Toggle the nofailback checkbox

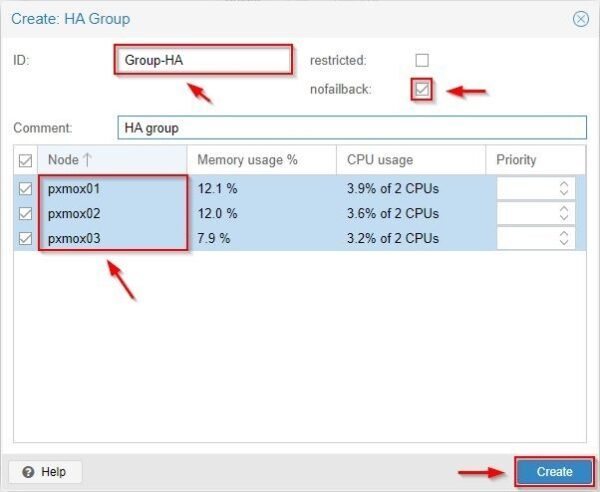(x=422, y=90)
